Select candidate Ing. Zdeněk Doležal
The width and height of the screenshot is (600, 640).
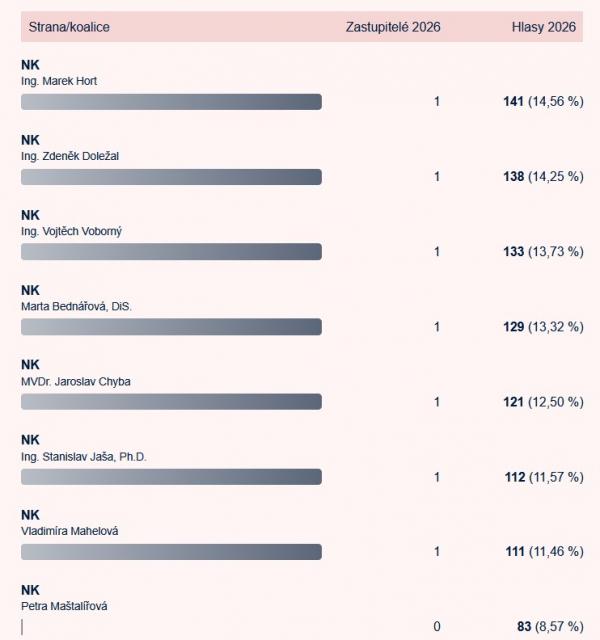pos(70,156)
